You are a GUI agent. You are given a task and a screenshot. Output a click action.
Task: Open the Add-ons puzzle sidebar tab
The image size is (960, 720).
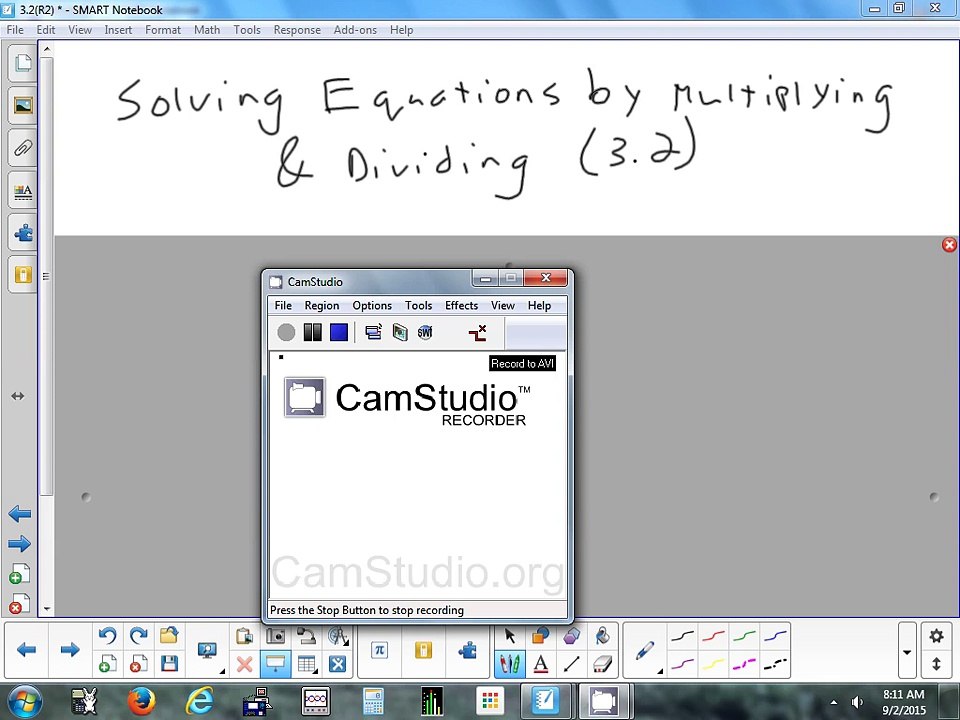pos(23,233)
